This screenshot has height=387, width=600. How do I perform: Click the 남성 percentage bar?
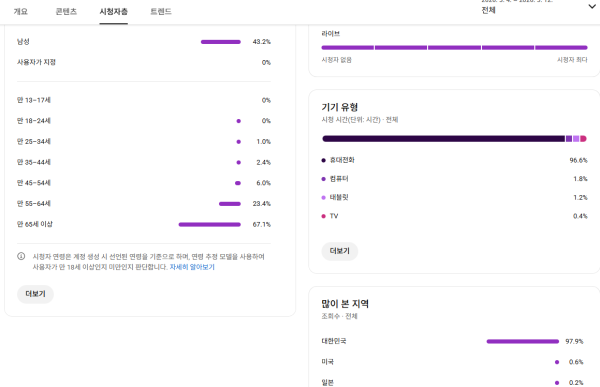(x=221, y=42)
